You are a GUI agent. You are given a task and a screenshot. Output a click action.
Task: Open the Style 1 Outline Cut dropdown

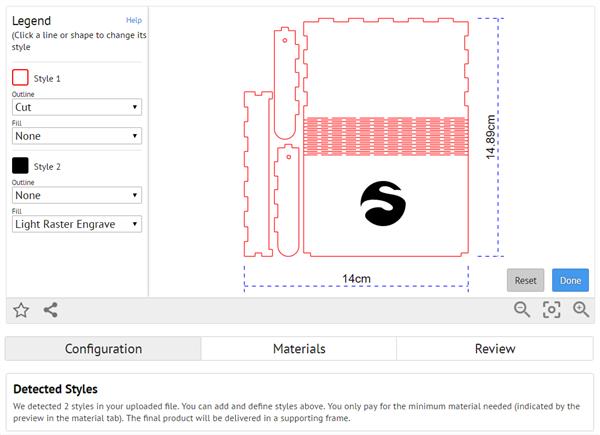pos(77,107)
